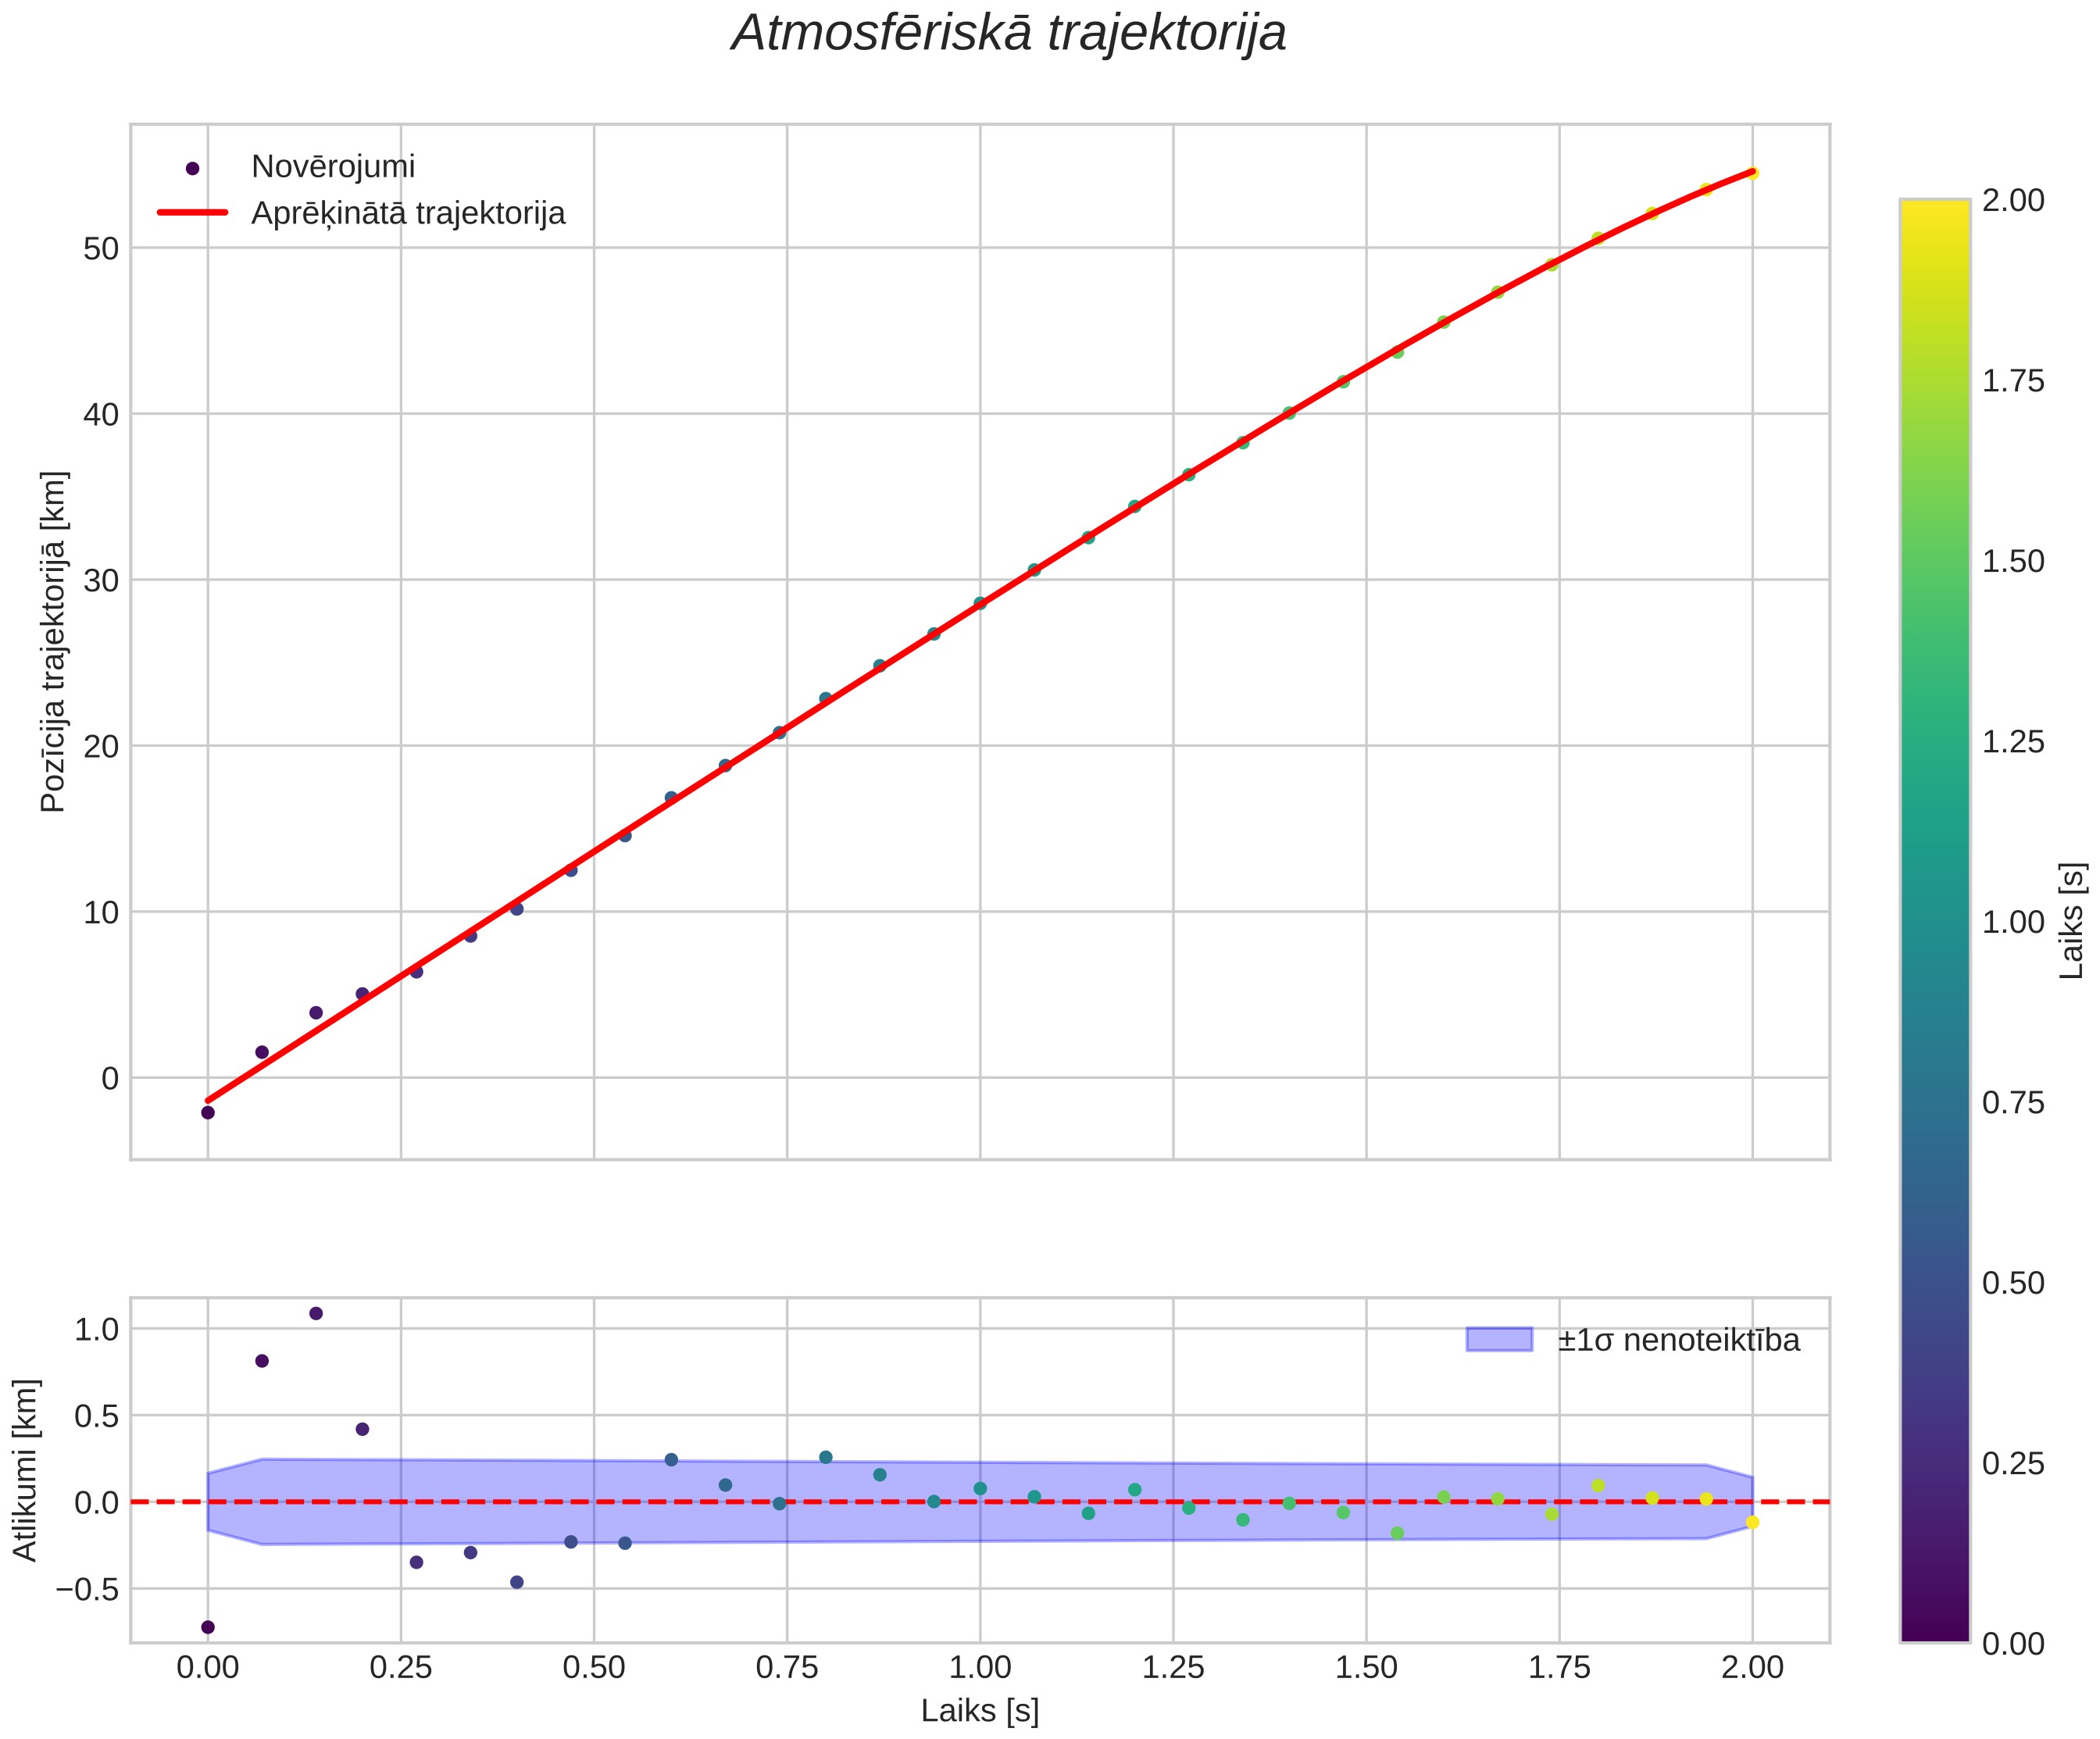Screen dimensions: 2100x1739
Task: Click the colorbar tick label 0.75
Action: [2014, 1102]
